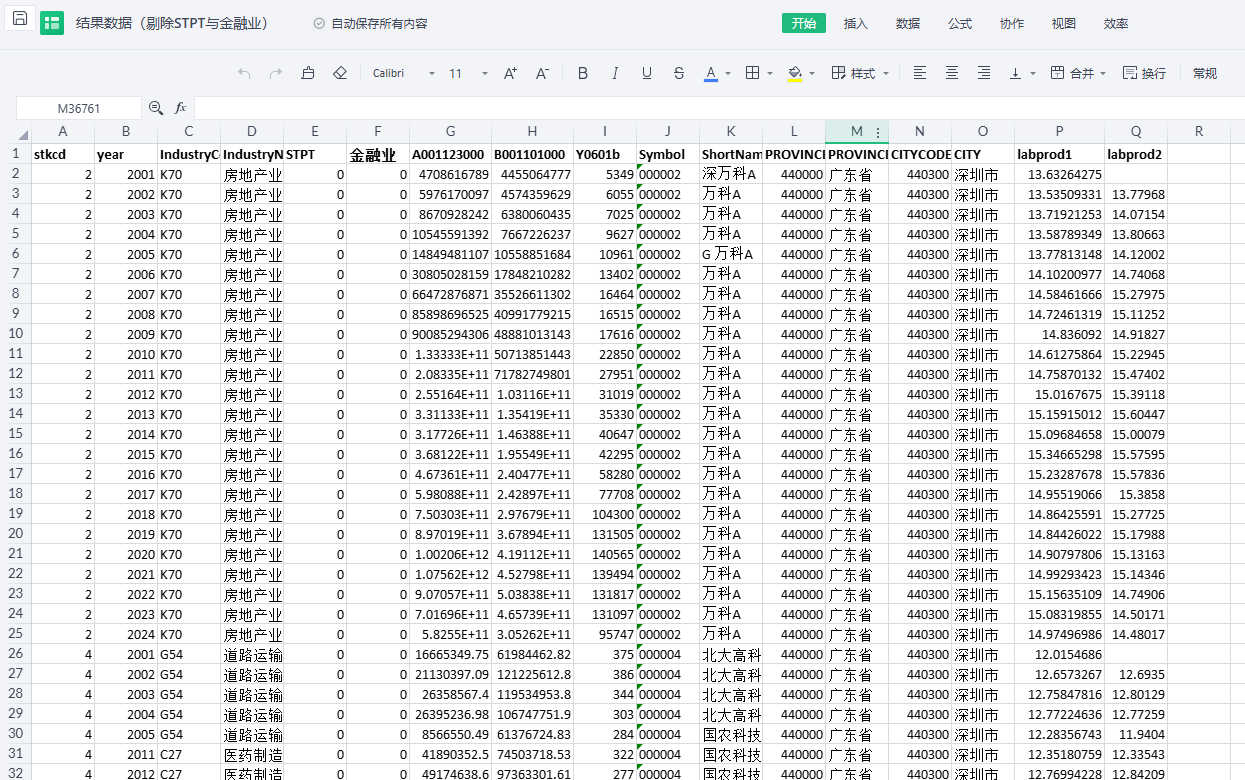Open the 公式 tab
Viewport: 1245px width, 780px height.
tap(960, 24)
